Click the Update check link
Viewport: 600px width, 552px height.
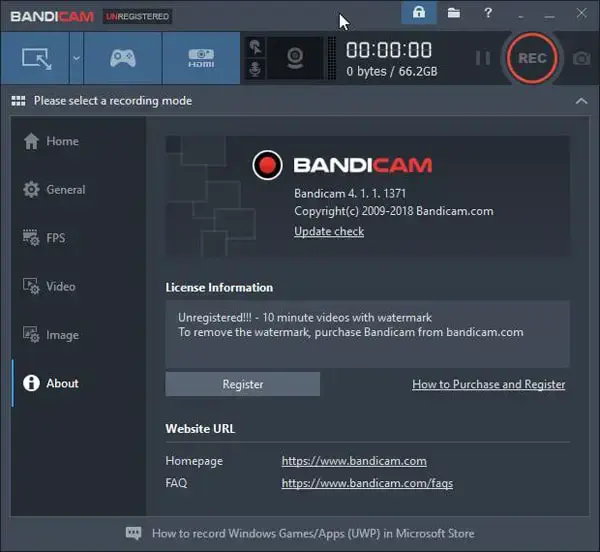pyautogui.click(x=329, y=231)
